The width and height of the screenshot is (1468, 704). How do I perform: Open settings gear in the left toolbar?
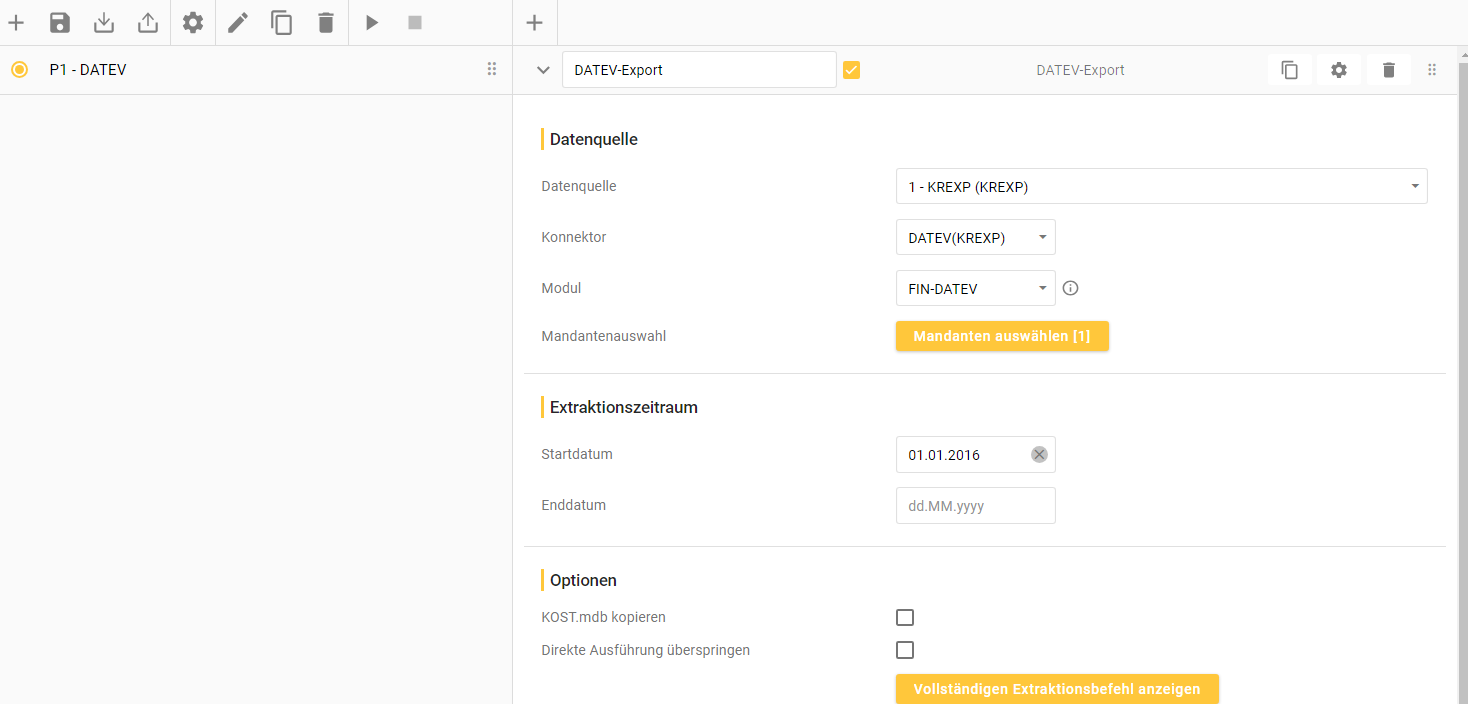click(193, 23)
